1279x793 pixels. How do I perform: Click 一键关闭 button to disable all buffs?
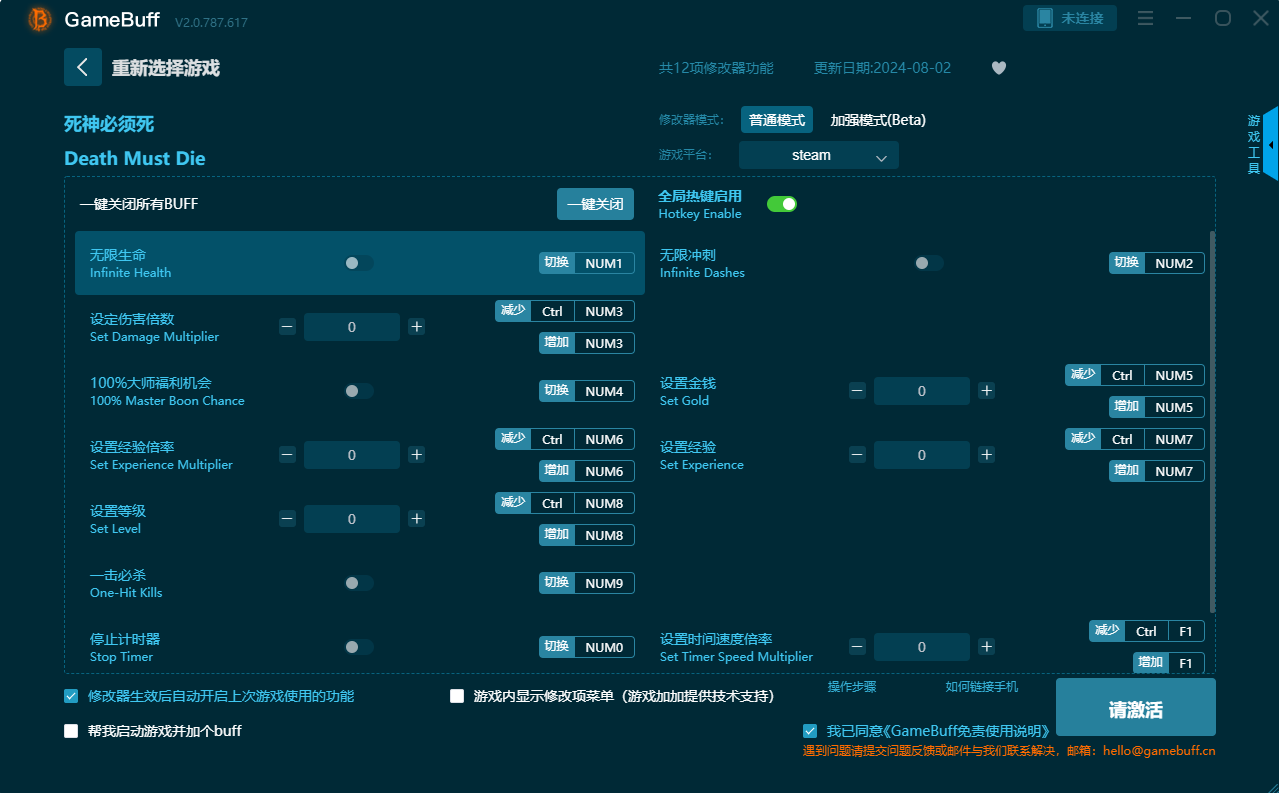pos(596,204)
